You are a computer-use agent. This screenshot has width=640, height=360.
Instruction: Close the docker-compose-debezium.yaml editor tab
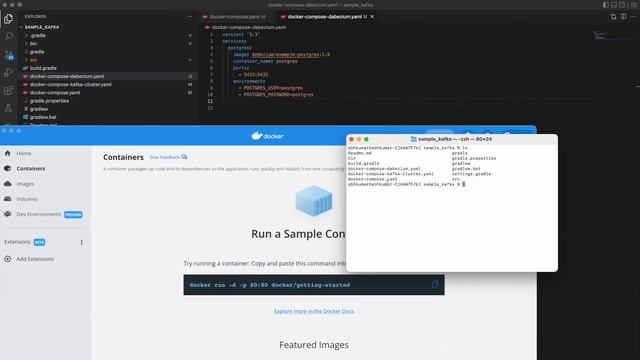pos(372,17)
